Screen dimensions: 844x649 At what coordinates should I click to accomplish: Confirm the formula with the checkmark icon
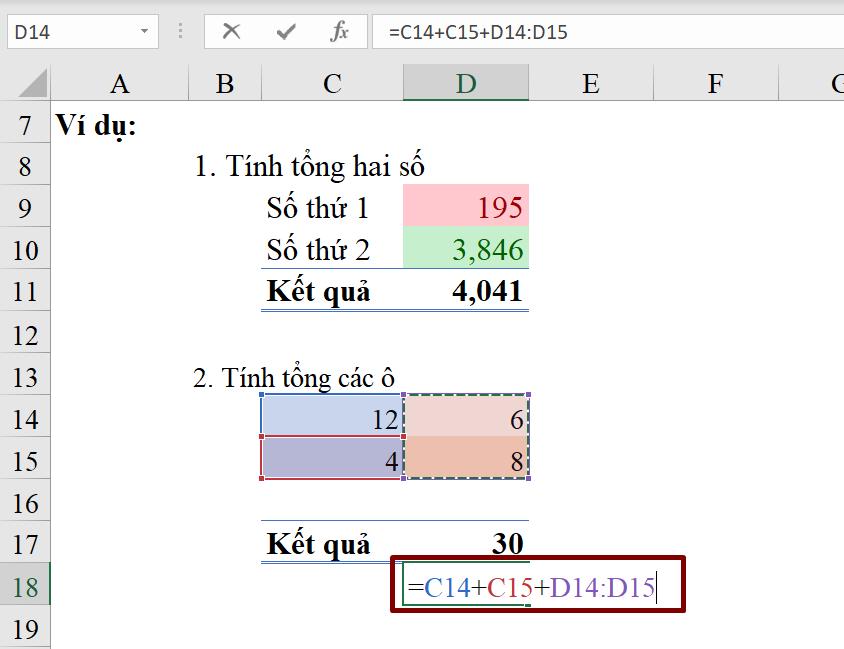click(x=287, y=31)
